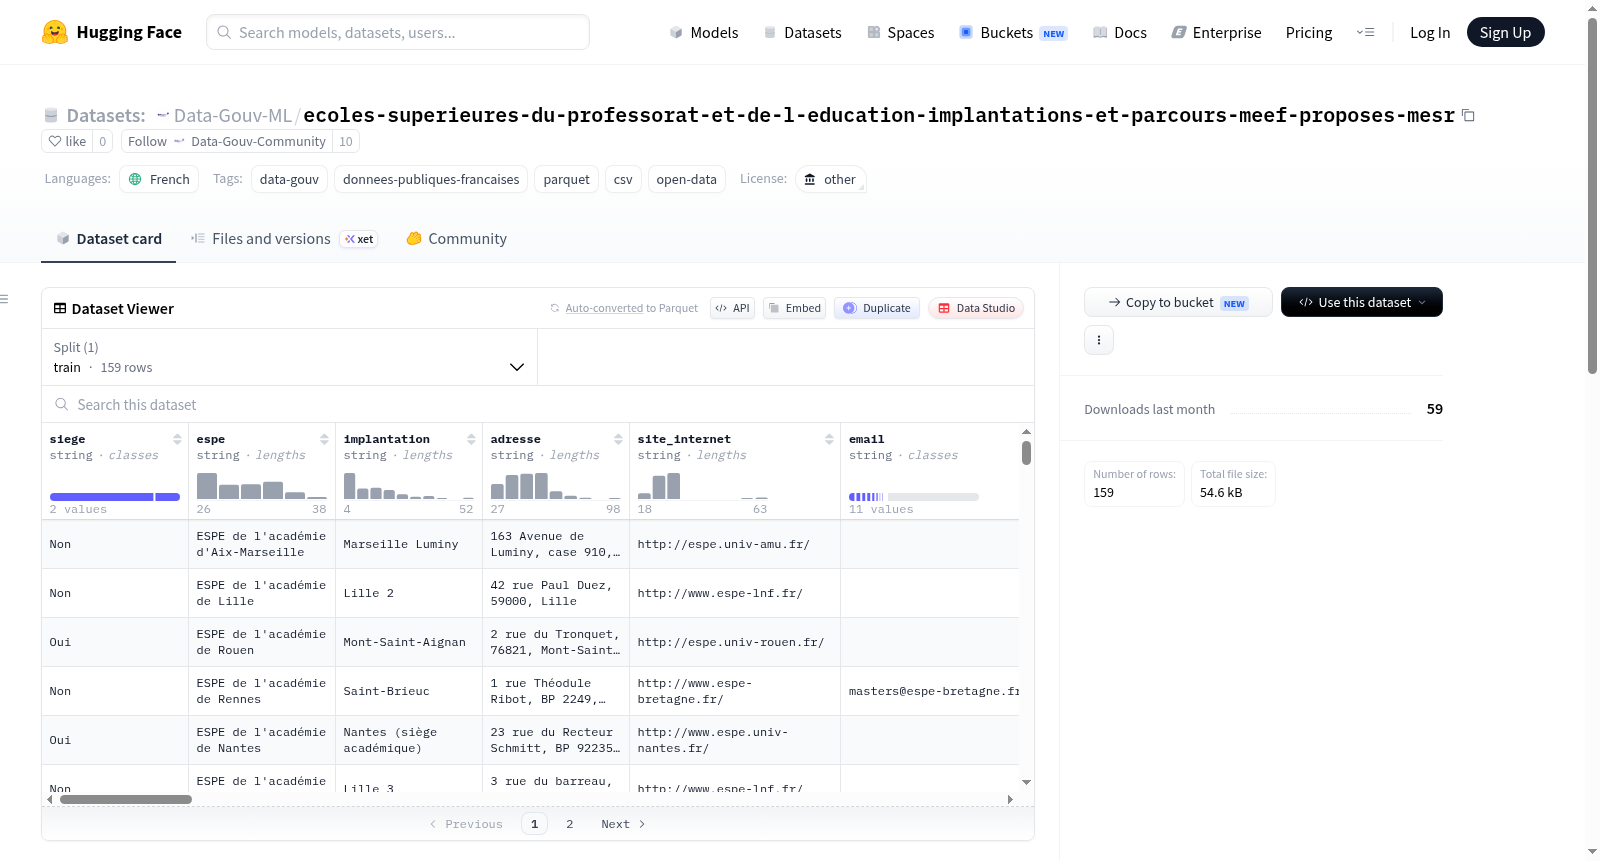Open the Docs nav item
The height and width of the screenshot is (861, 1600).
point(1120,32)
